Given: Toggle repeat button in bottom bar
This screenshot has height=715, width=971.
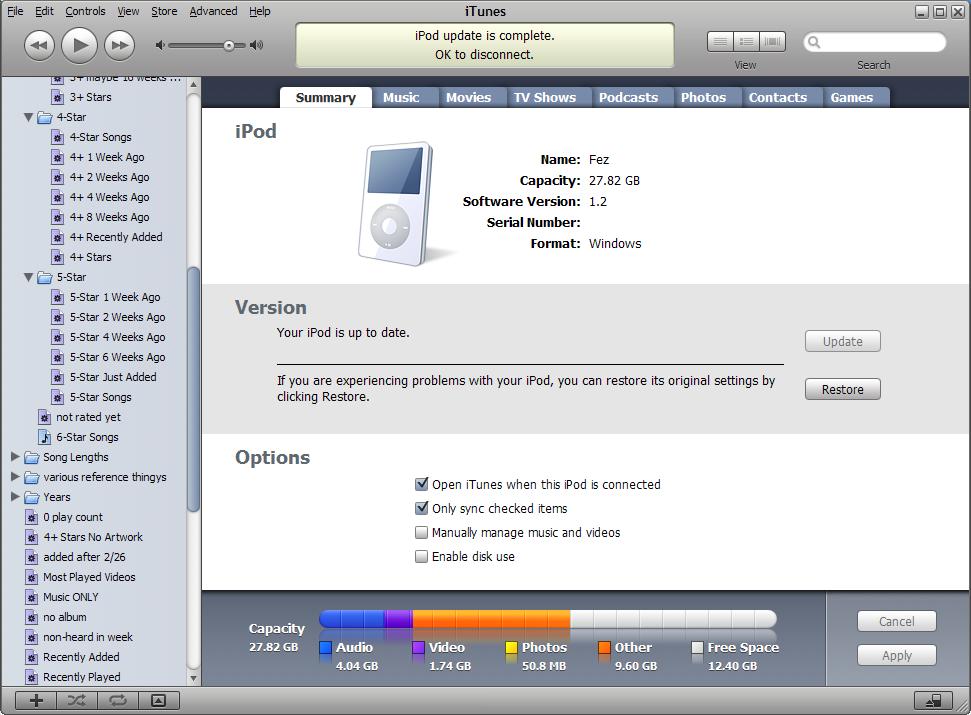Looking at the screenshot, I should coord(118,700).
